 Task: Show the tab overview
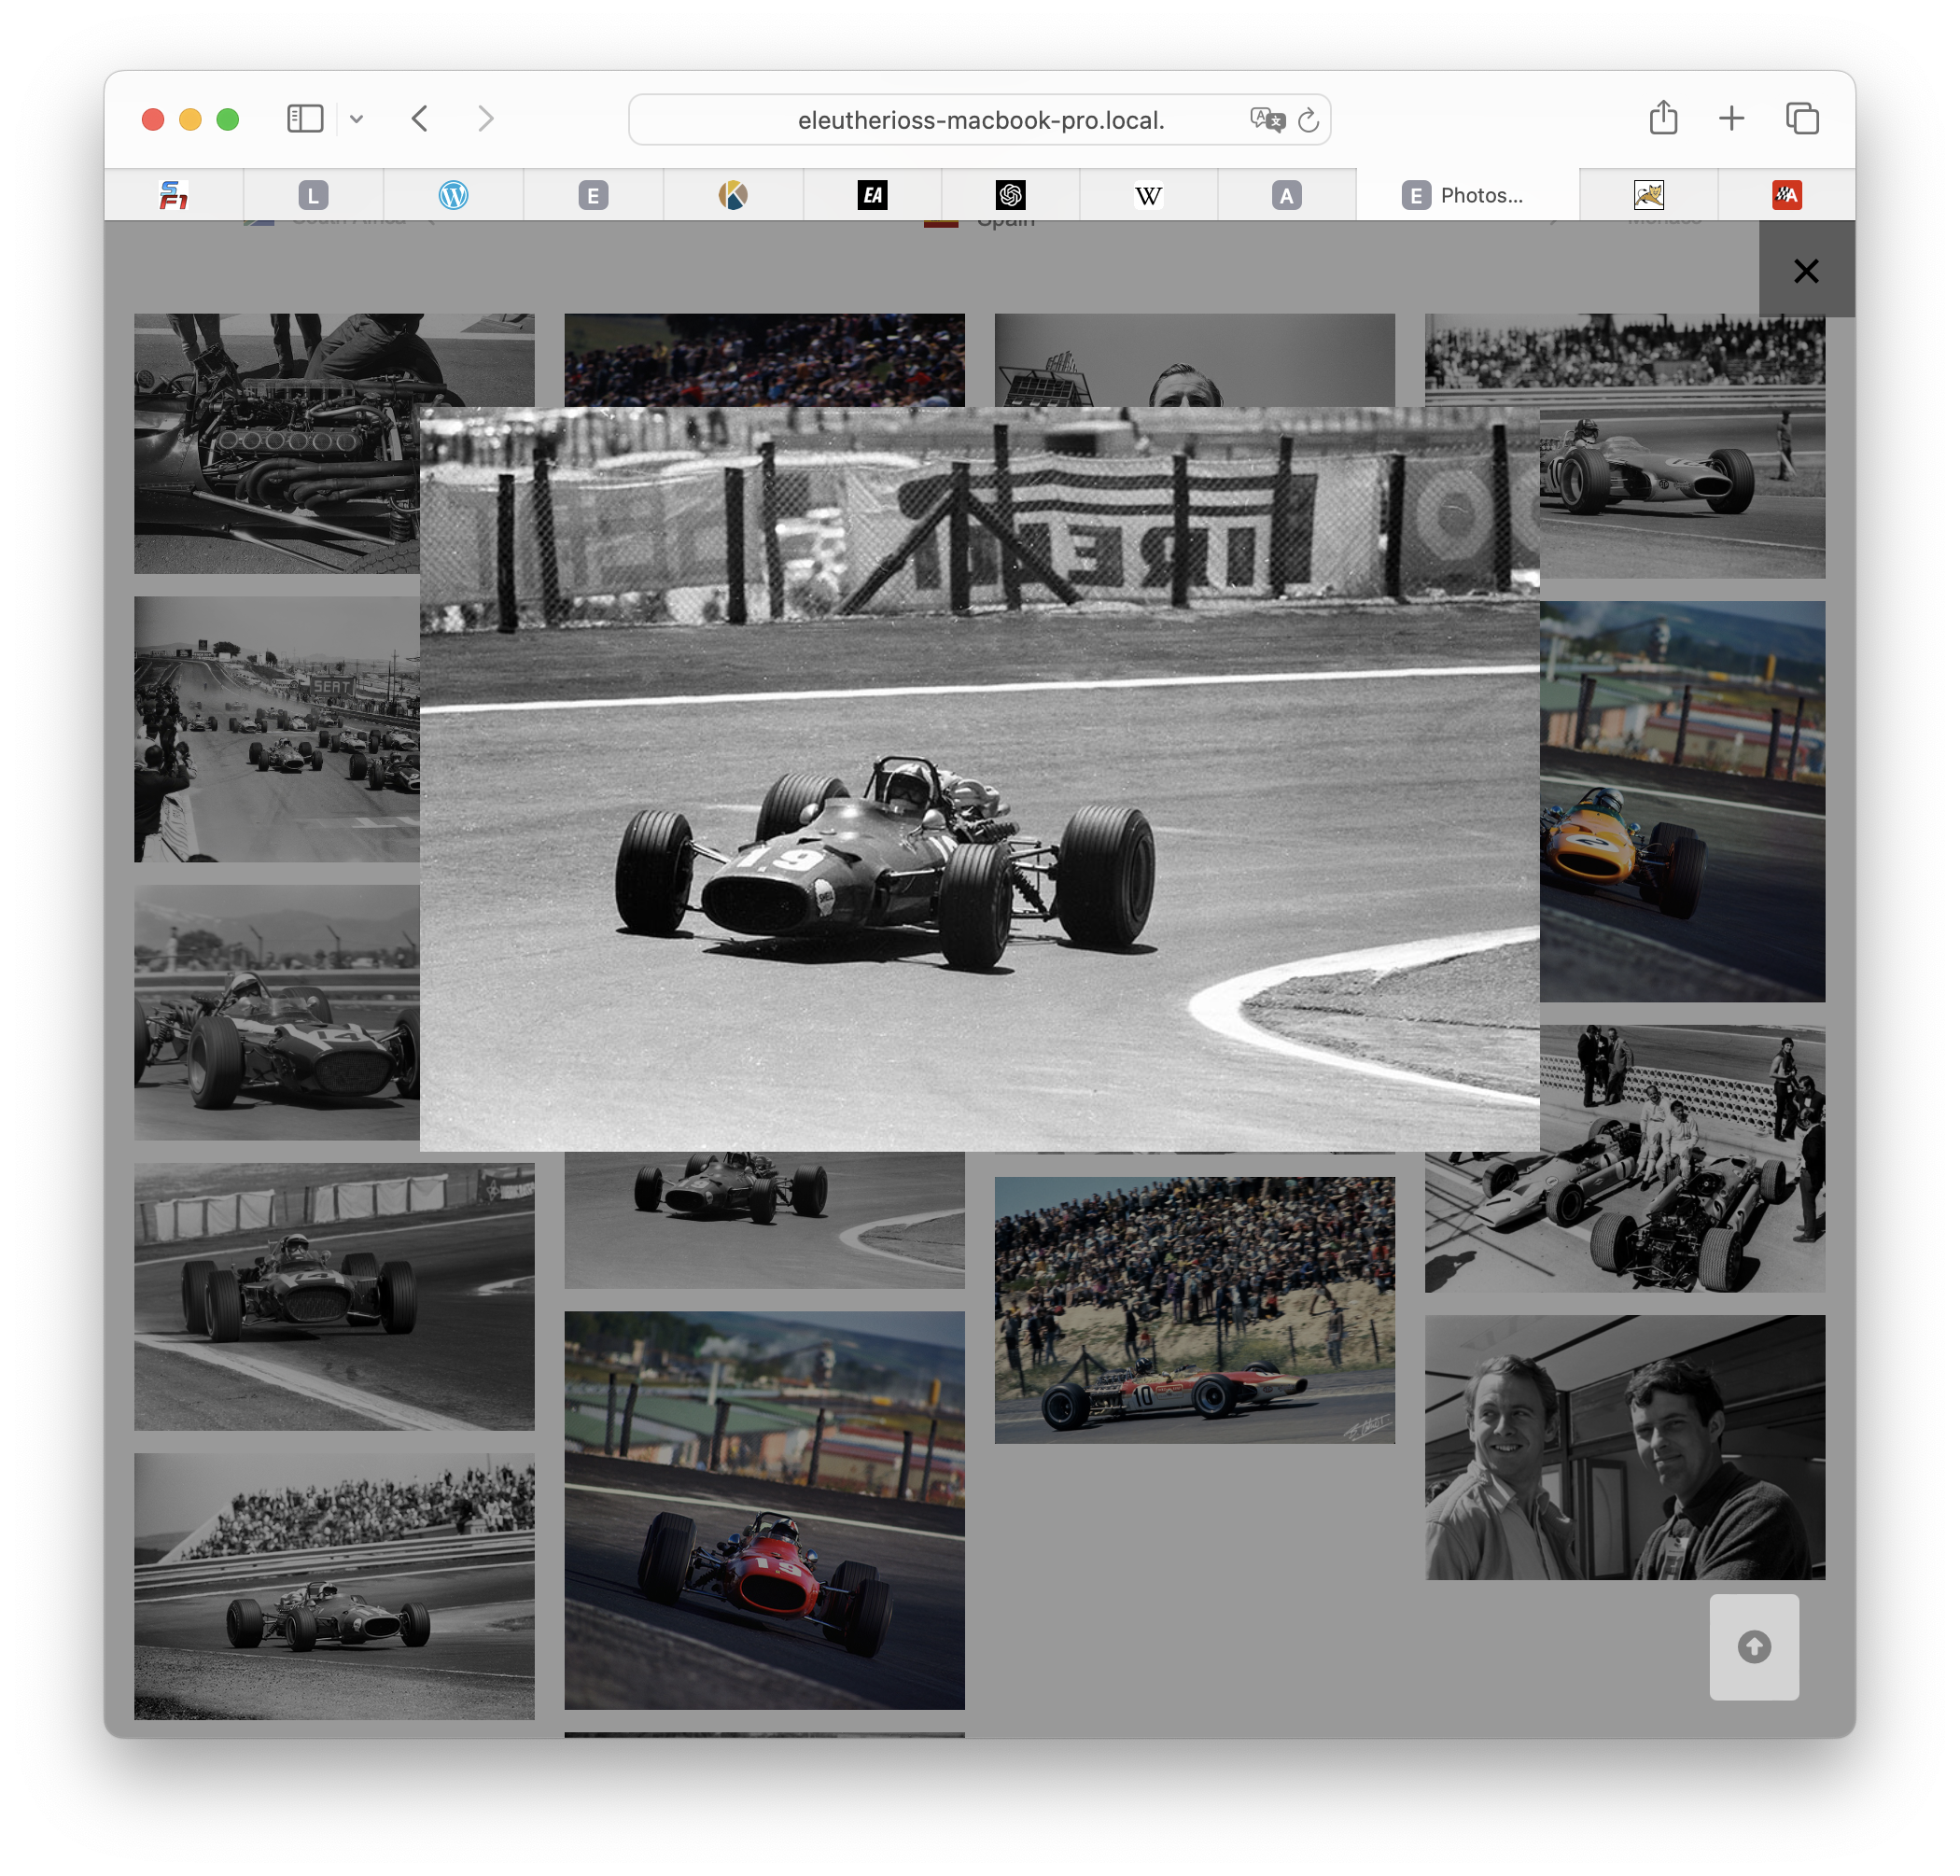1802,118
